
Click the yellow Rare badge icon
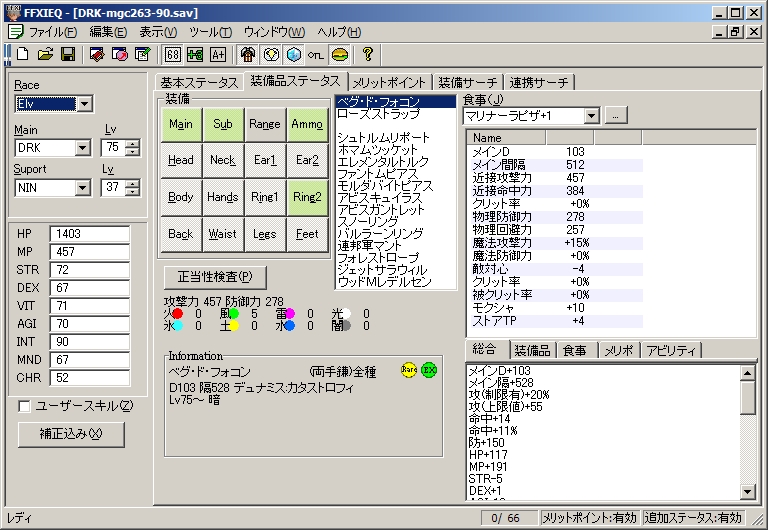coord(408,370)
